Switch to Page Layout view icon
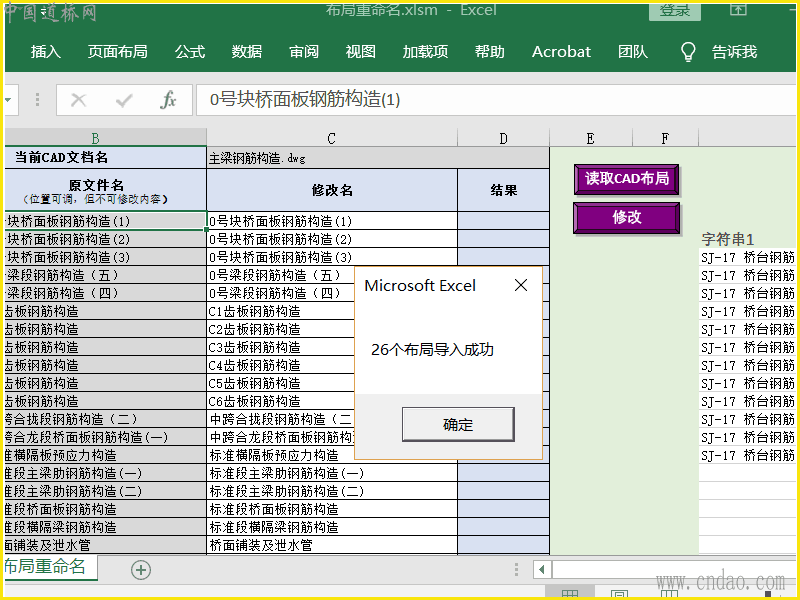800x600 pixels. click(620, 595)
